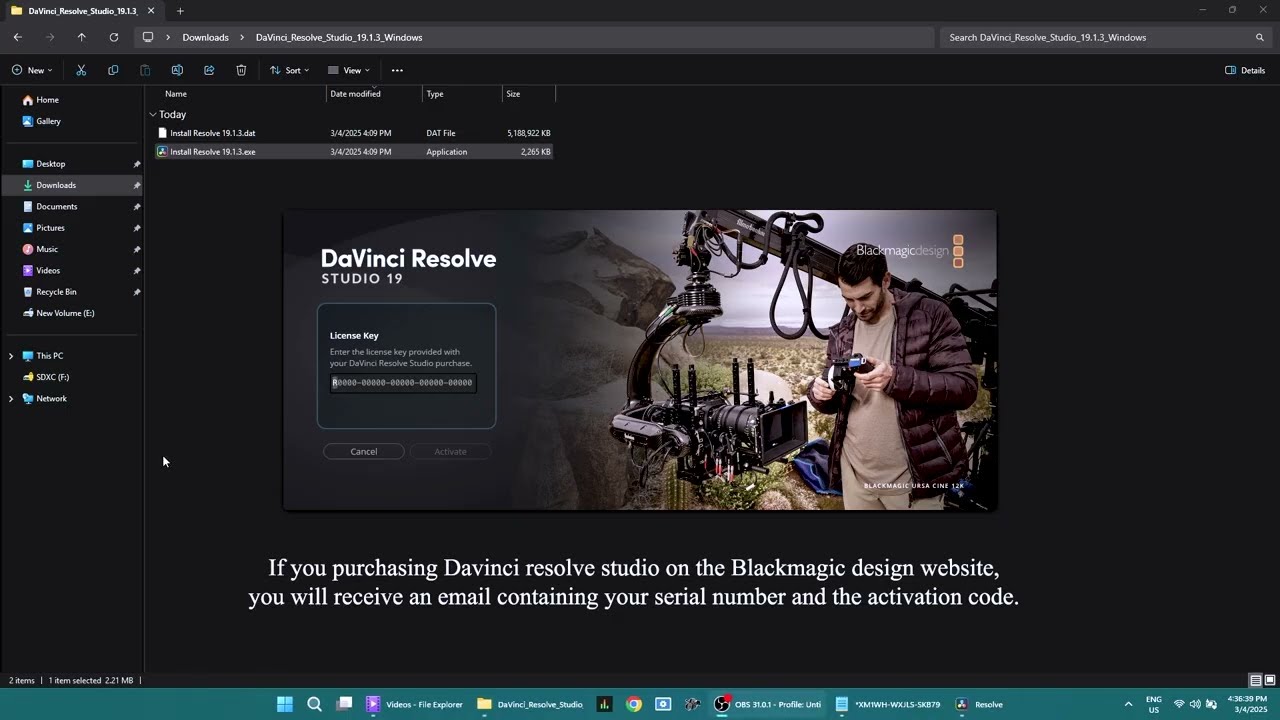
Task: Expand This PC in navigation pane
Action: click(x=11, y=356)
